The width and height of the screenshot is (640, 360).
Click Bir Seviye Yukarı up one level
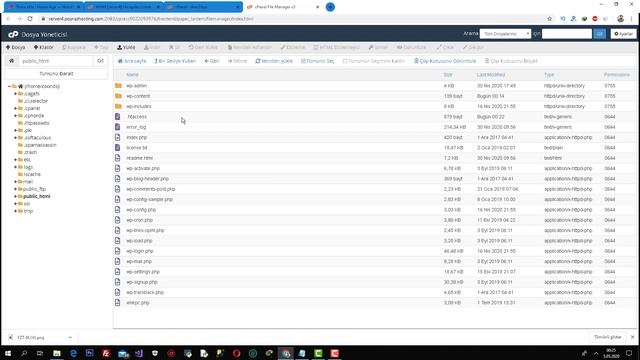coord(176,61)
